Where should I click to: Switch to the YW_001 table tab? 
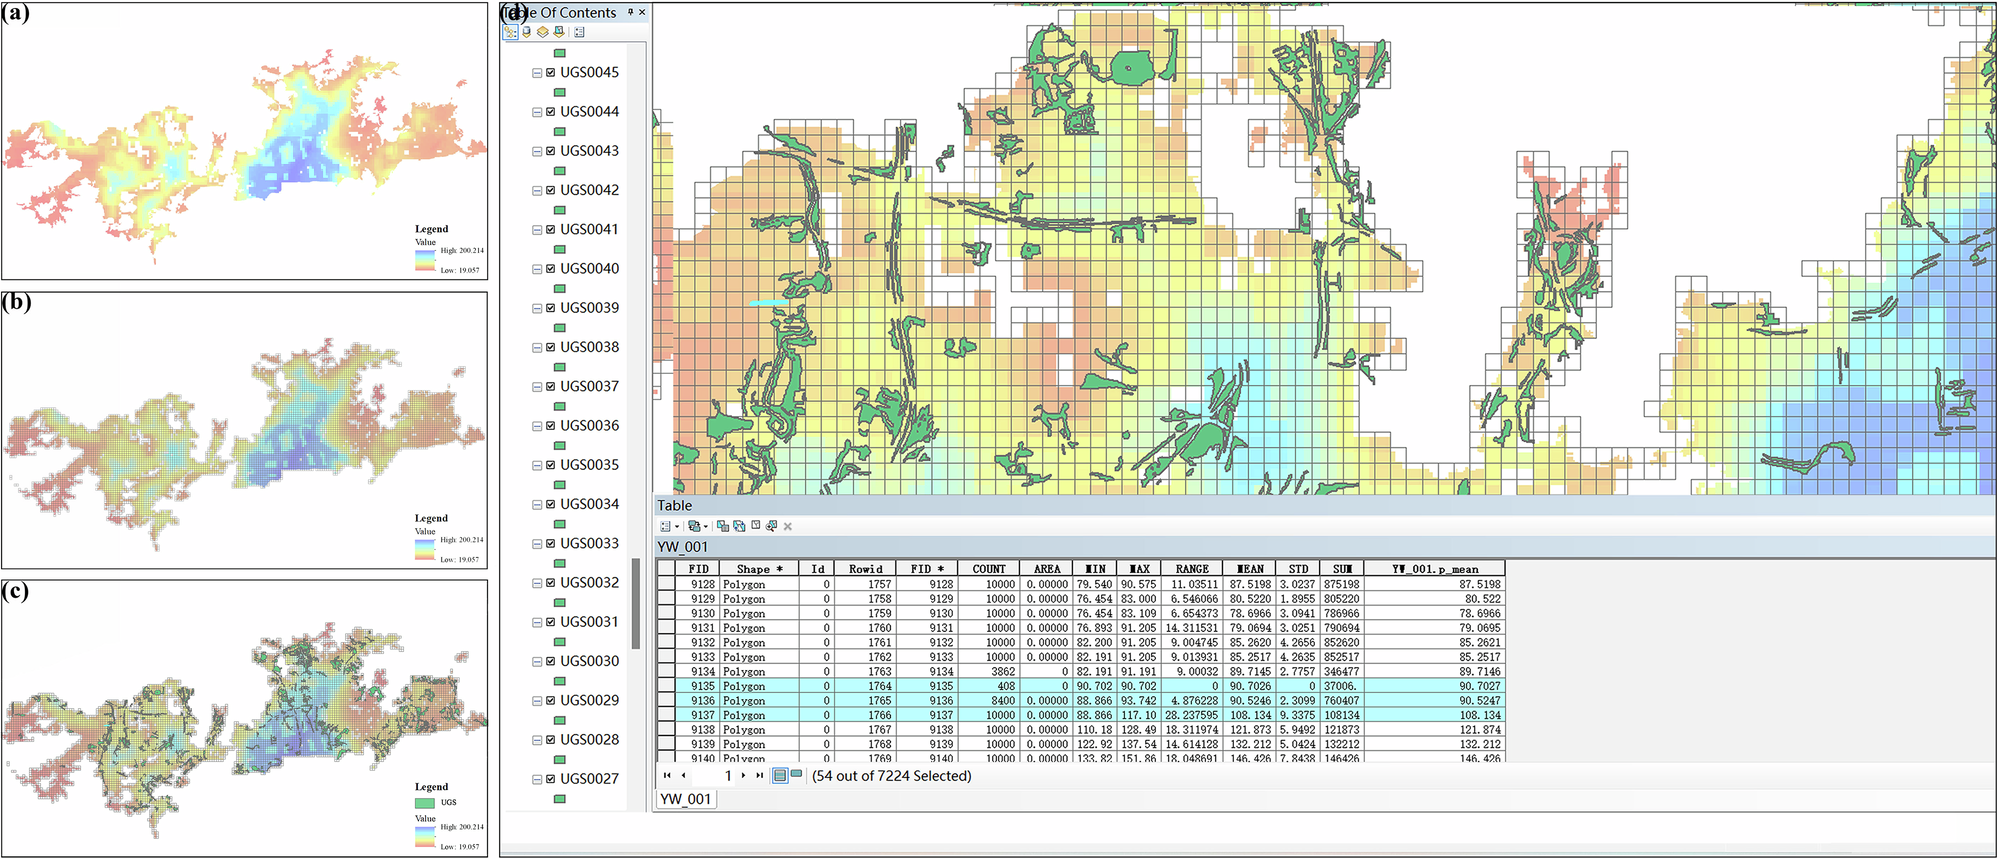pos(685,799)
